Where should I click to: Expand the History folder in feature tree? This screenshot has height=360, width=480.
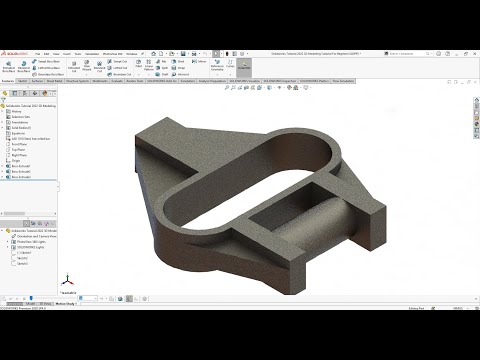click(3, 111)
